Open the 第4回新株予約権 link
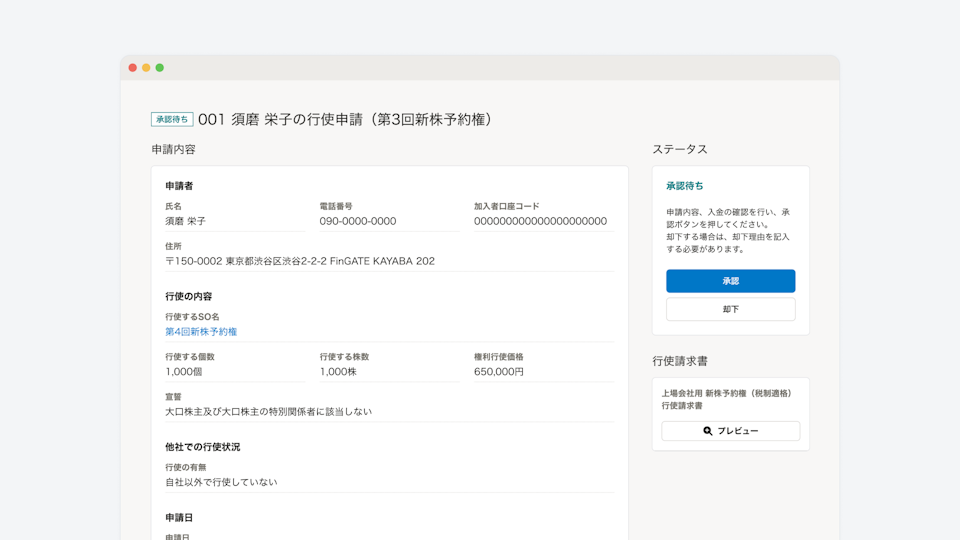This screenshot has height=540, width=960. (x=201, y=331)
